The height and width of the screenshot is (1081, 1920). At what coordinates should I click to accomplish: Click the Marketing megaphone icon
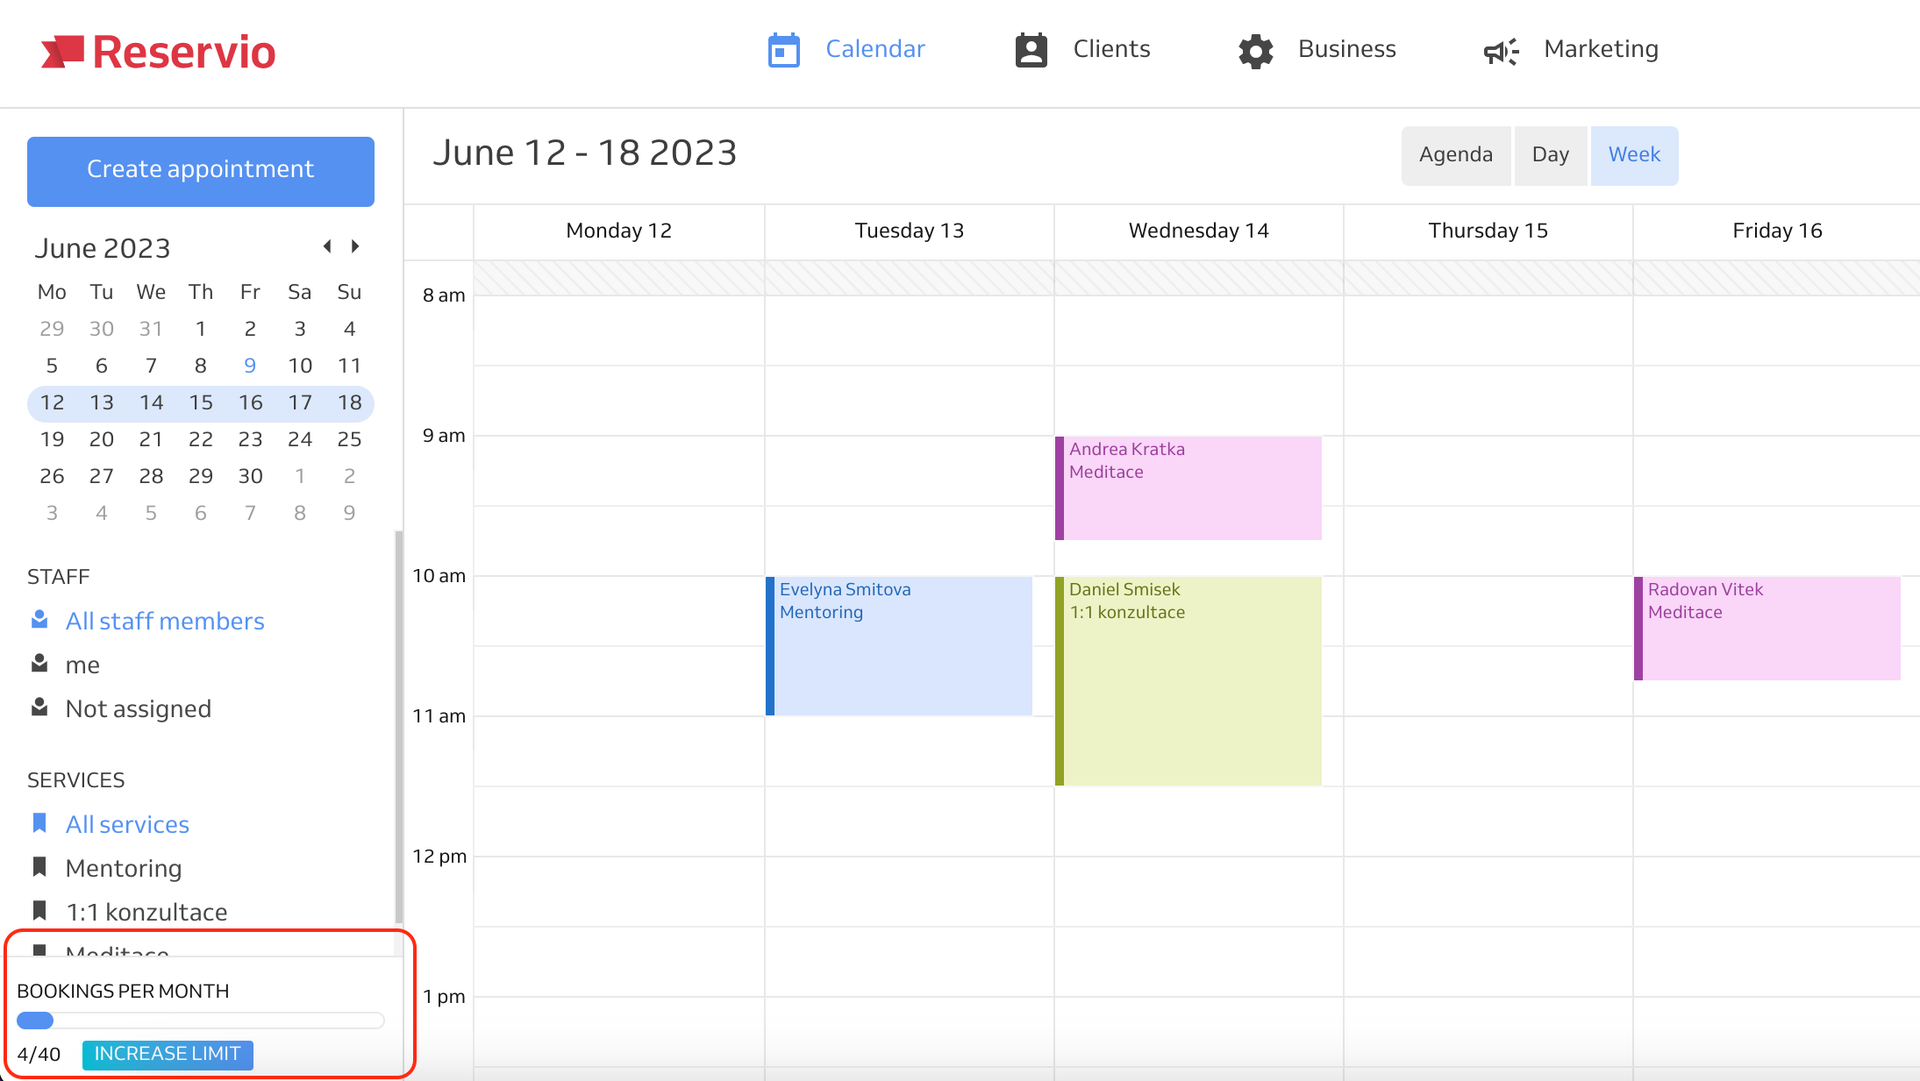click(x=1500, y=52)
